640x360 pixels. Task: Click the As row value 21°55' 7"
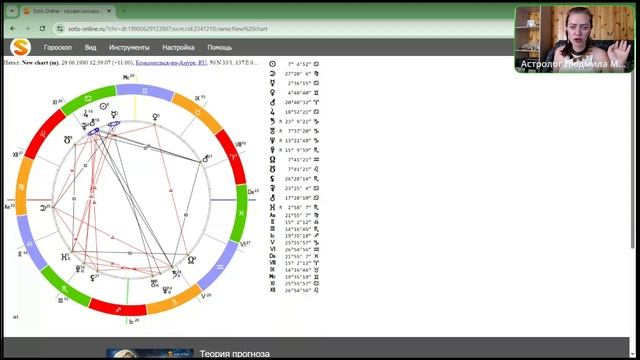(x=298, y=215)
